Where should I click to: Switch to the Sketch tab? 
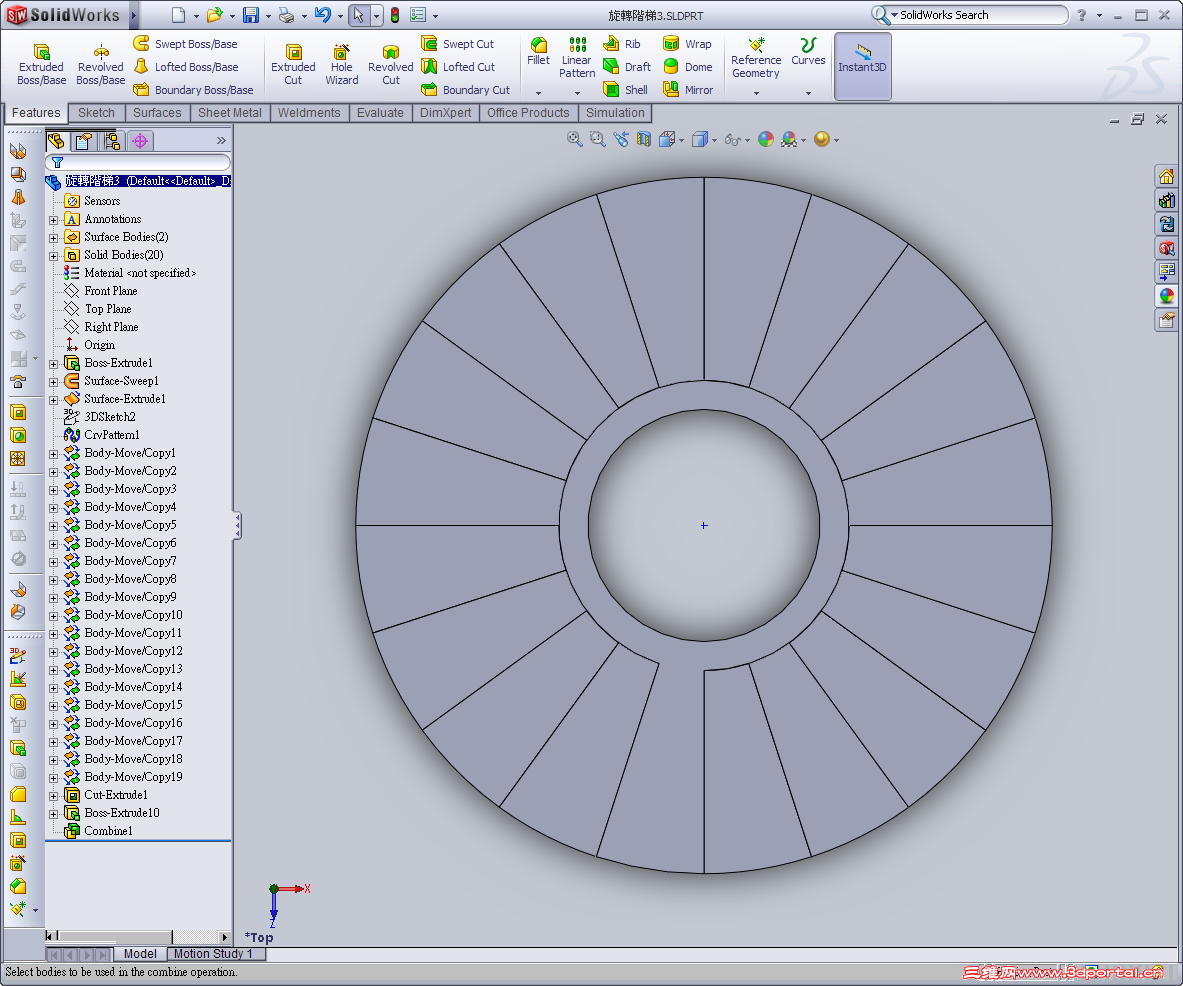[x=96, y=113]
